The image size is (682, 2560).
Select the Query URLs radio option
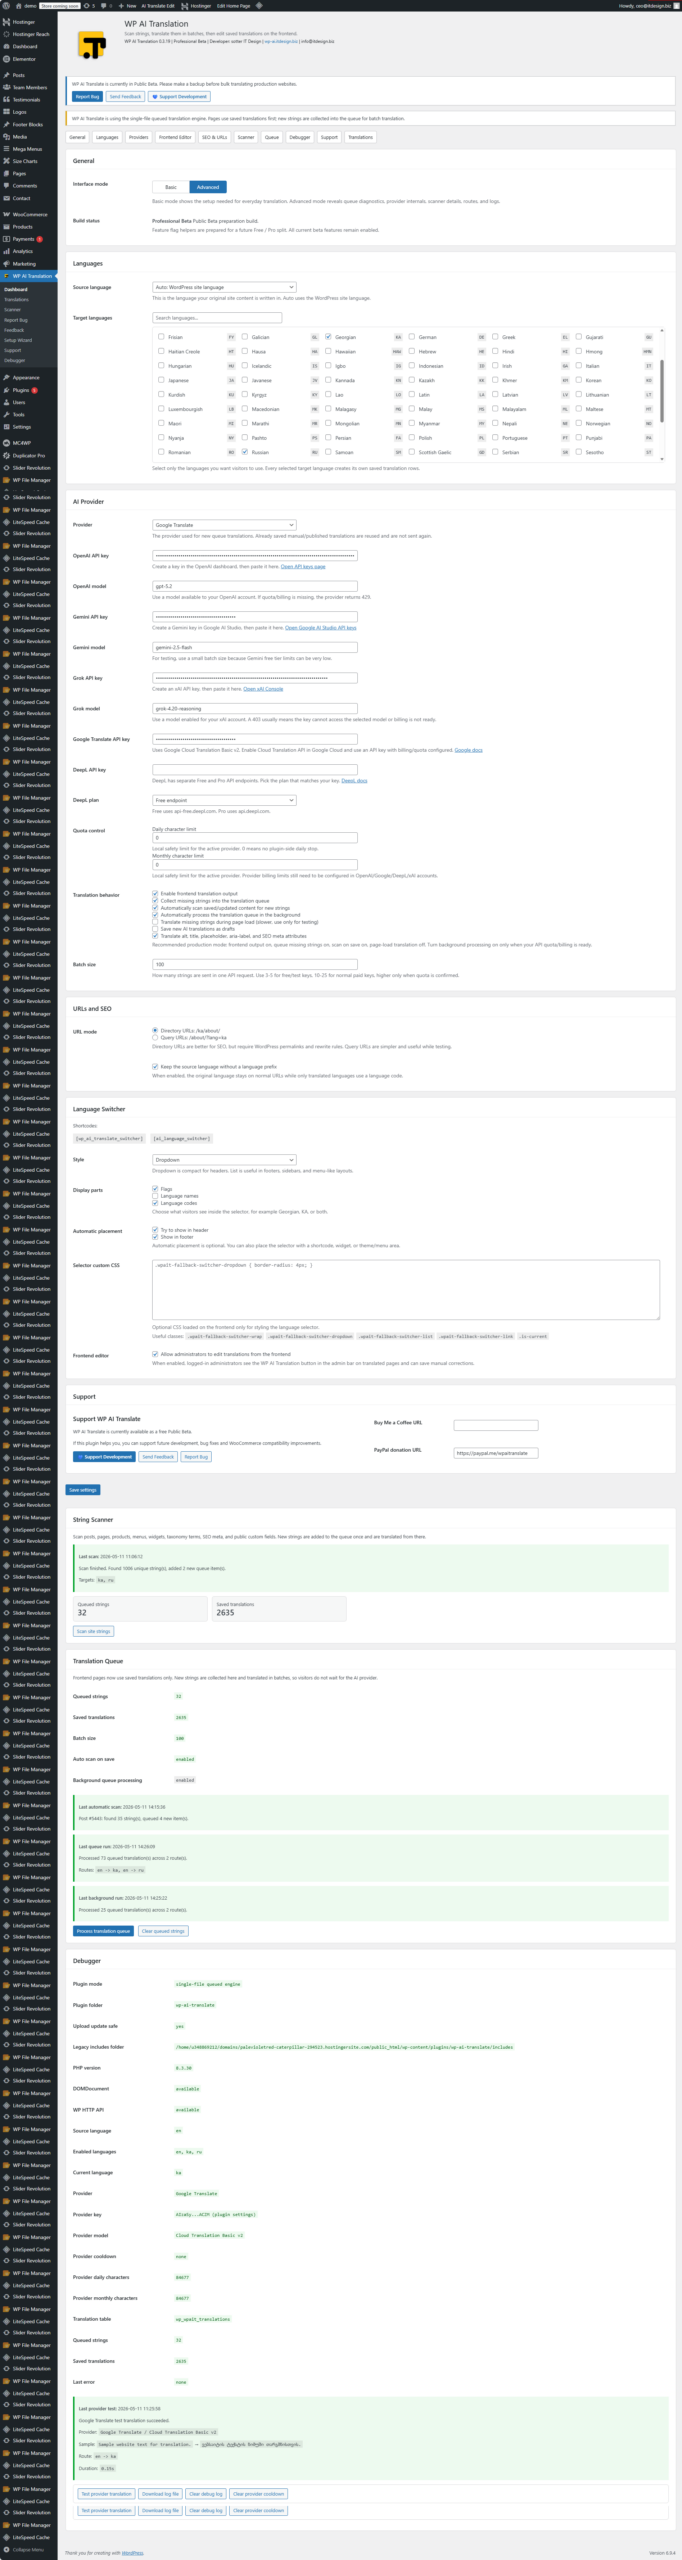point(155,1038)
